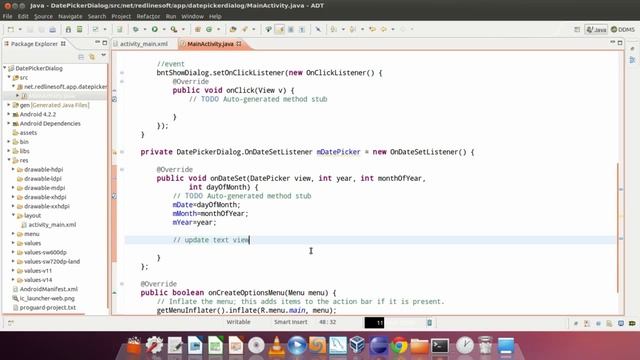
Task: Toggle Mark Occurrences in the toolbar
Action: 280,29
